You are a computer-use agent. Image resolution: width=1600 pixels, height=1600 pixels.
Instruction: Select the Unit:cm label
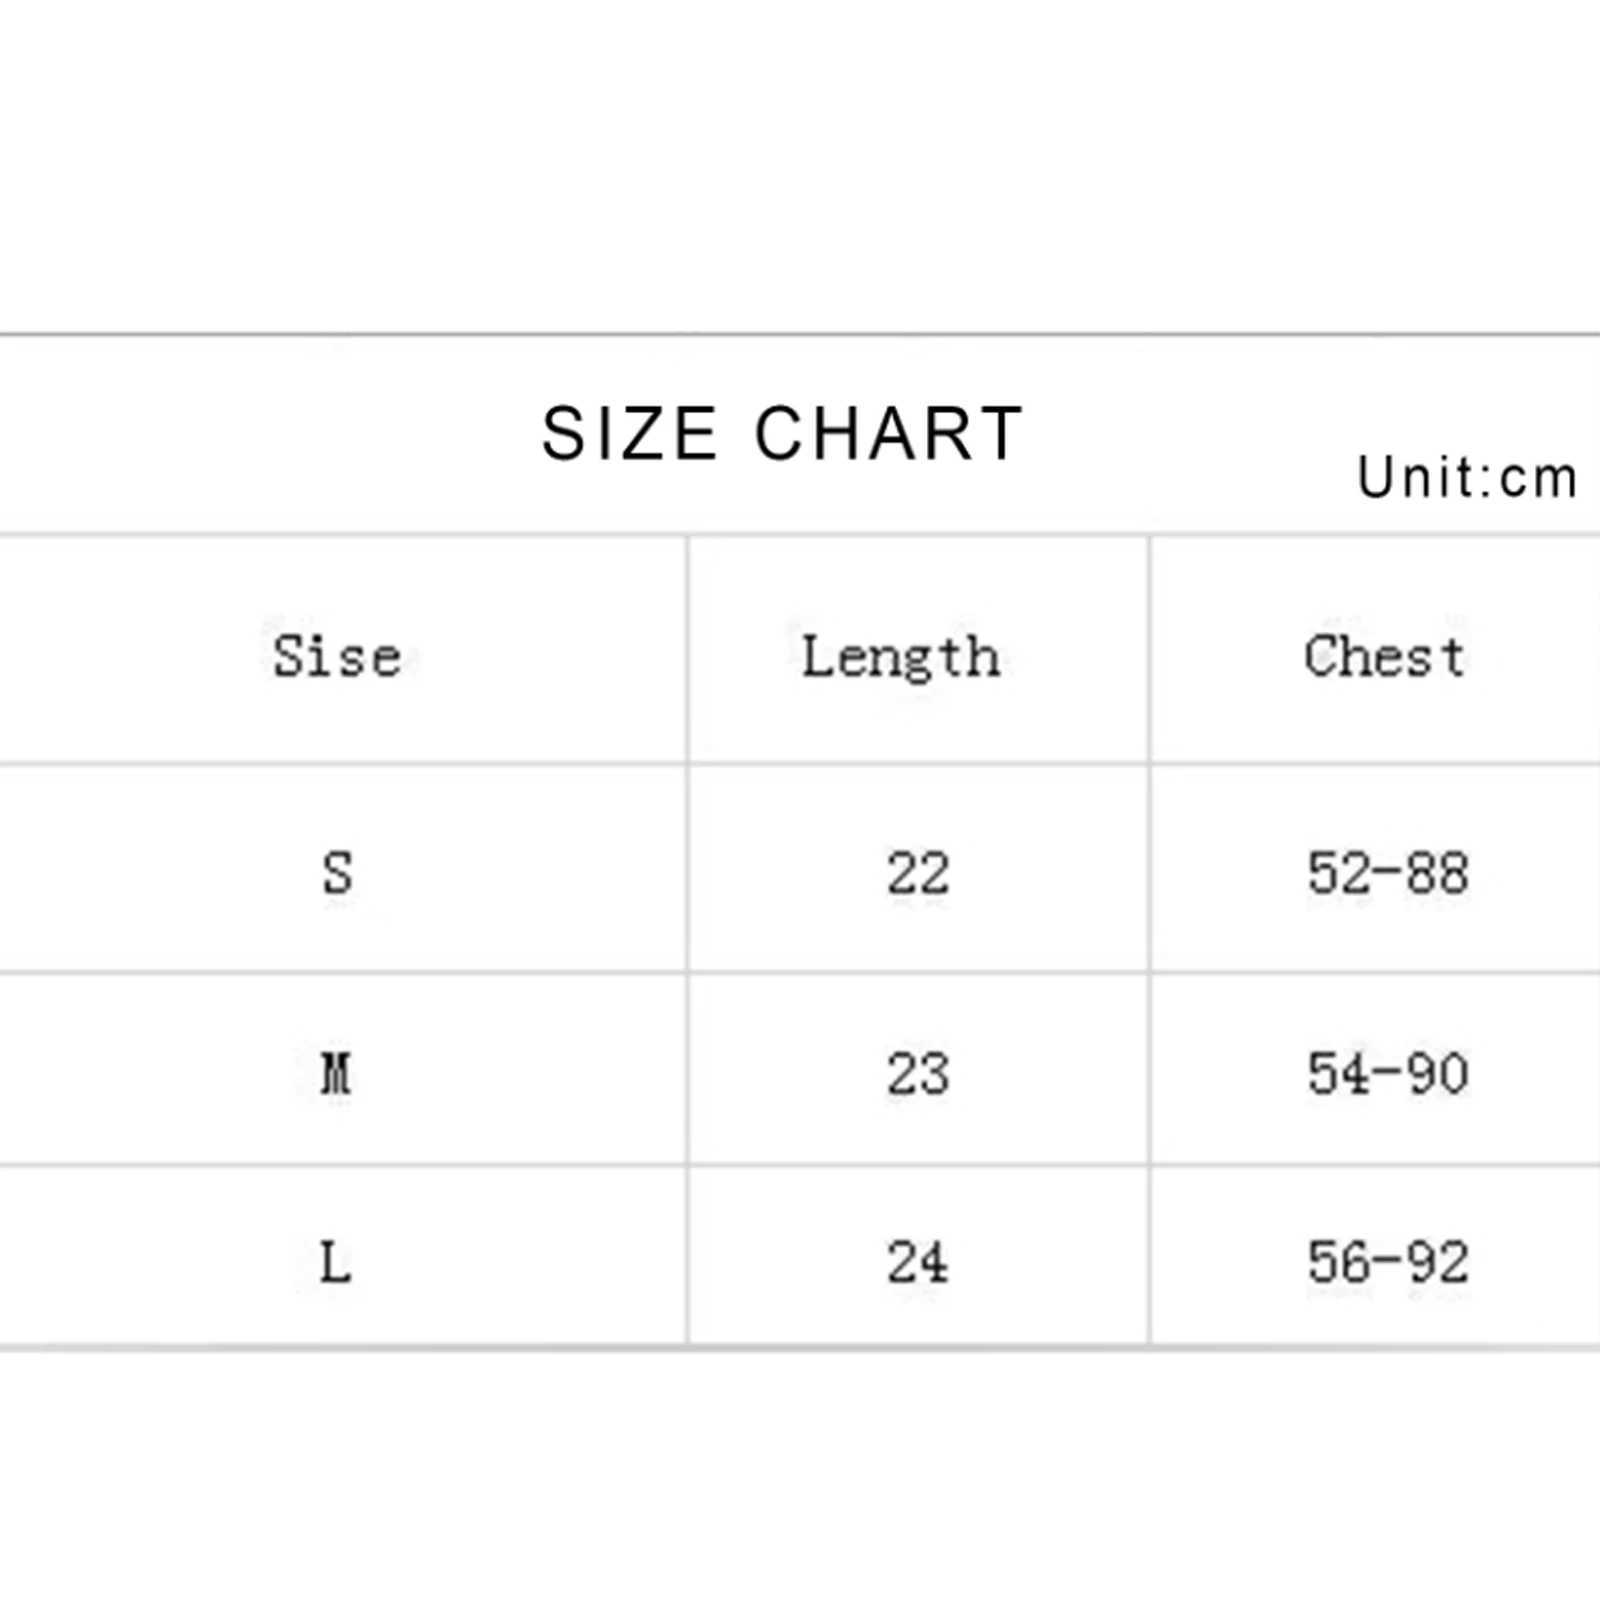(1467, 477)
